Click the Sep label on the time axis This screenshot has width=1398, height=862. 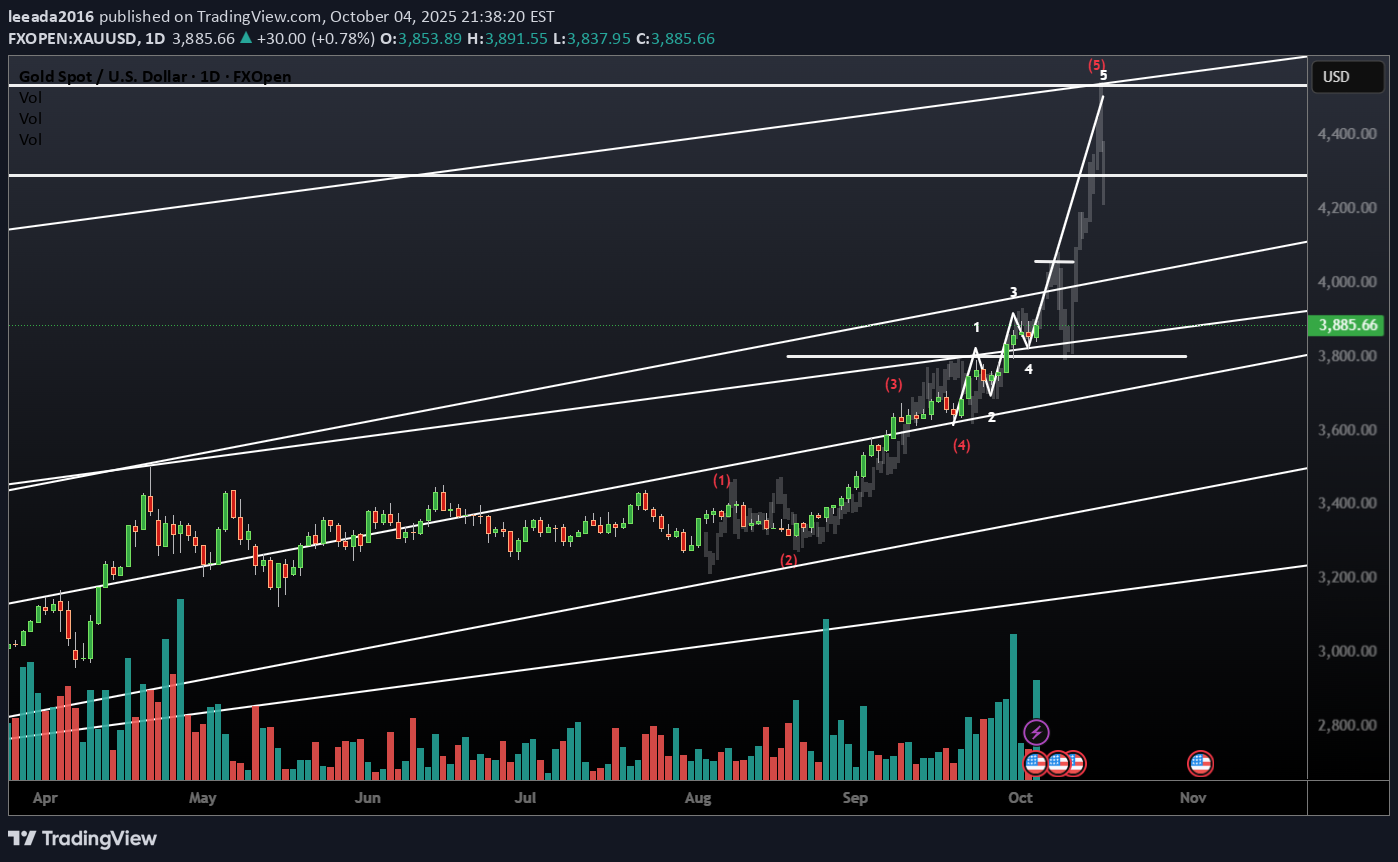(x=855, y=798)
